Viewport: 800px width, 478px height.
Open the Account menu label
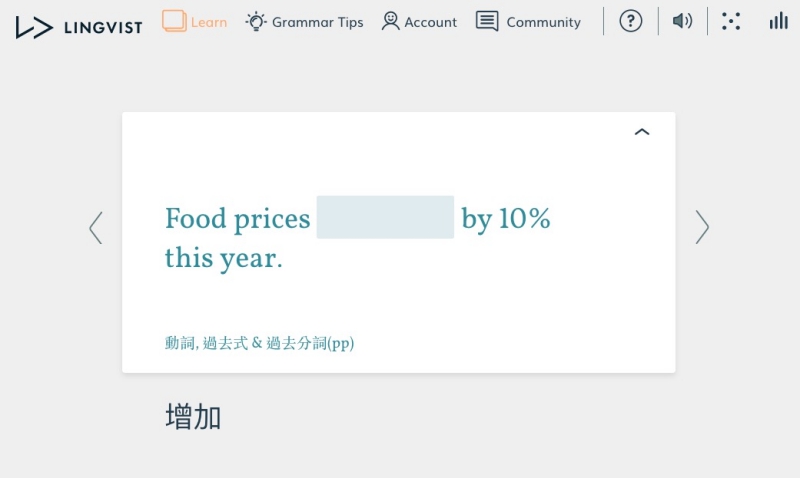pyautogui.click(x=430, y=22)
